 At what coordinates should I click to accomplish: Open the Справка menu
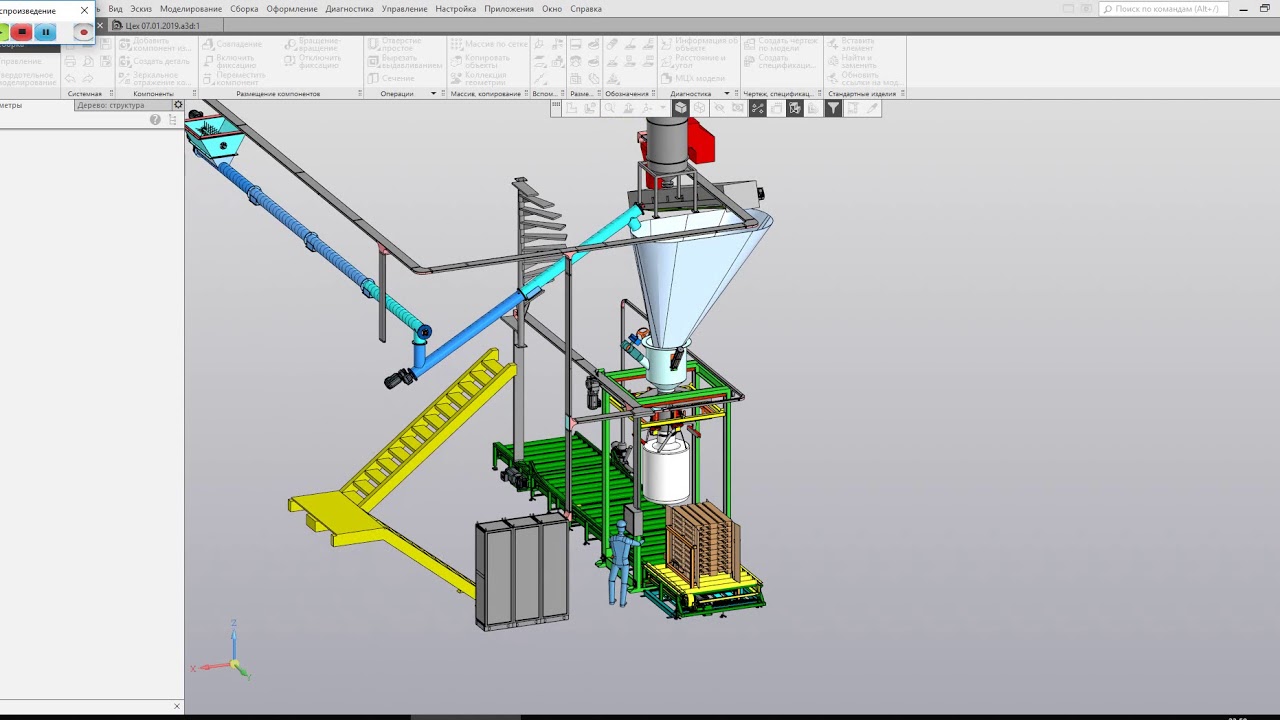point(586,9)
